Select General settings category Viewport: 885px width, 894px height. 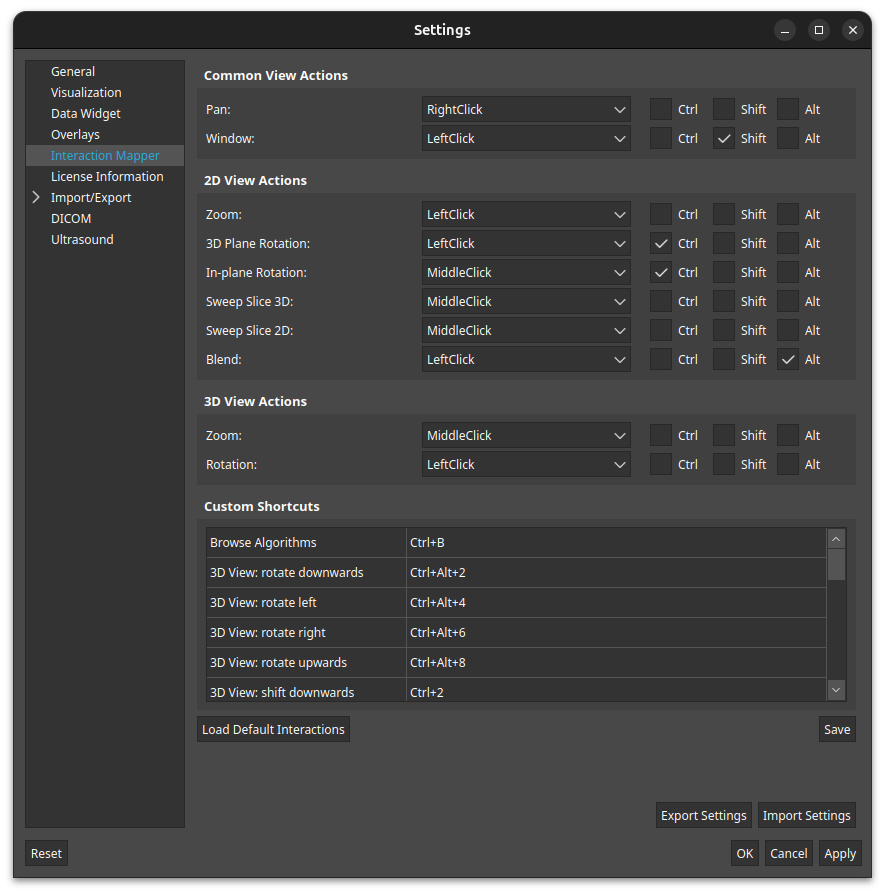(x=105, y=72)
